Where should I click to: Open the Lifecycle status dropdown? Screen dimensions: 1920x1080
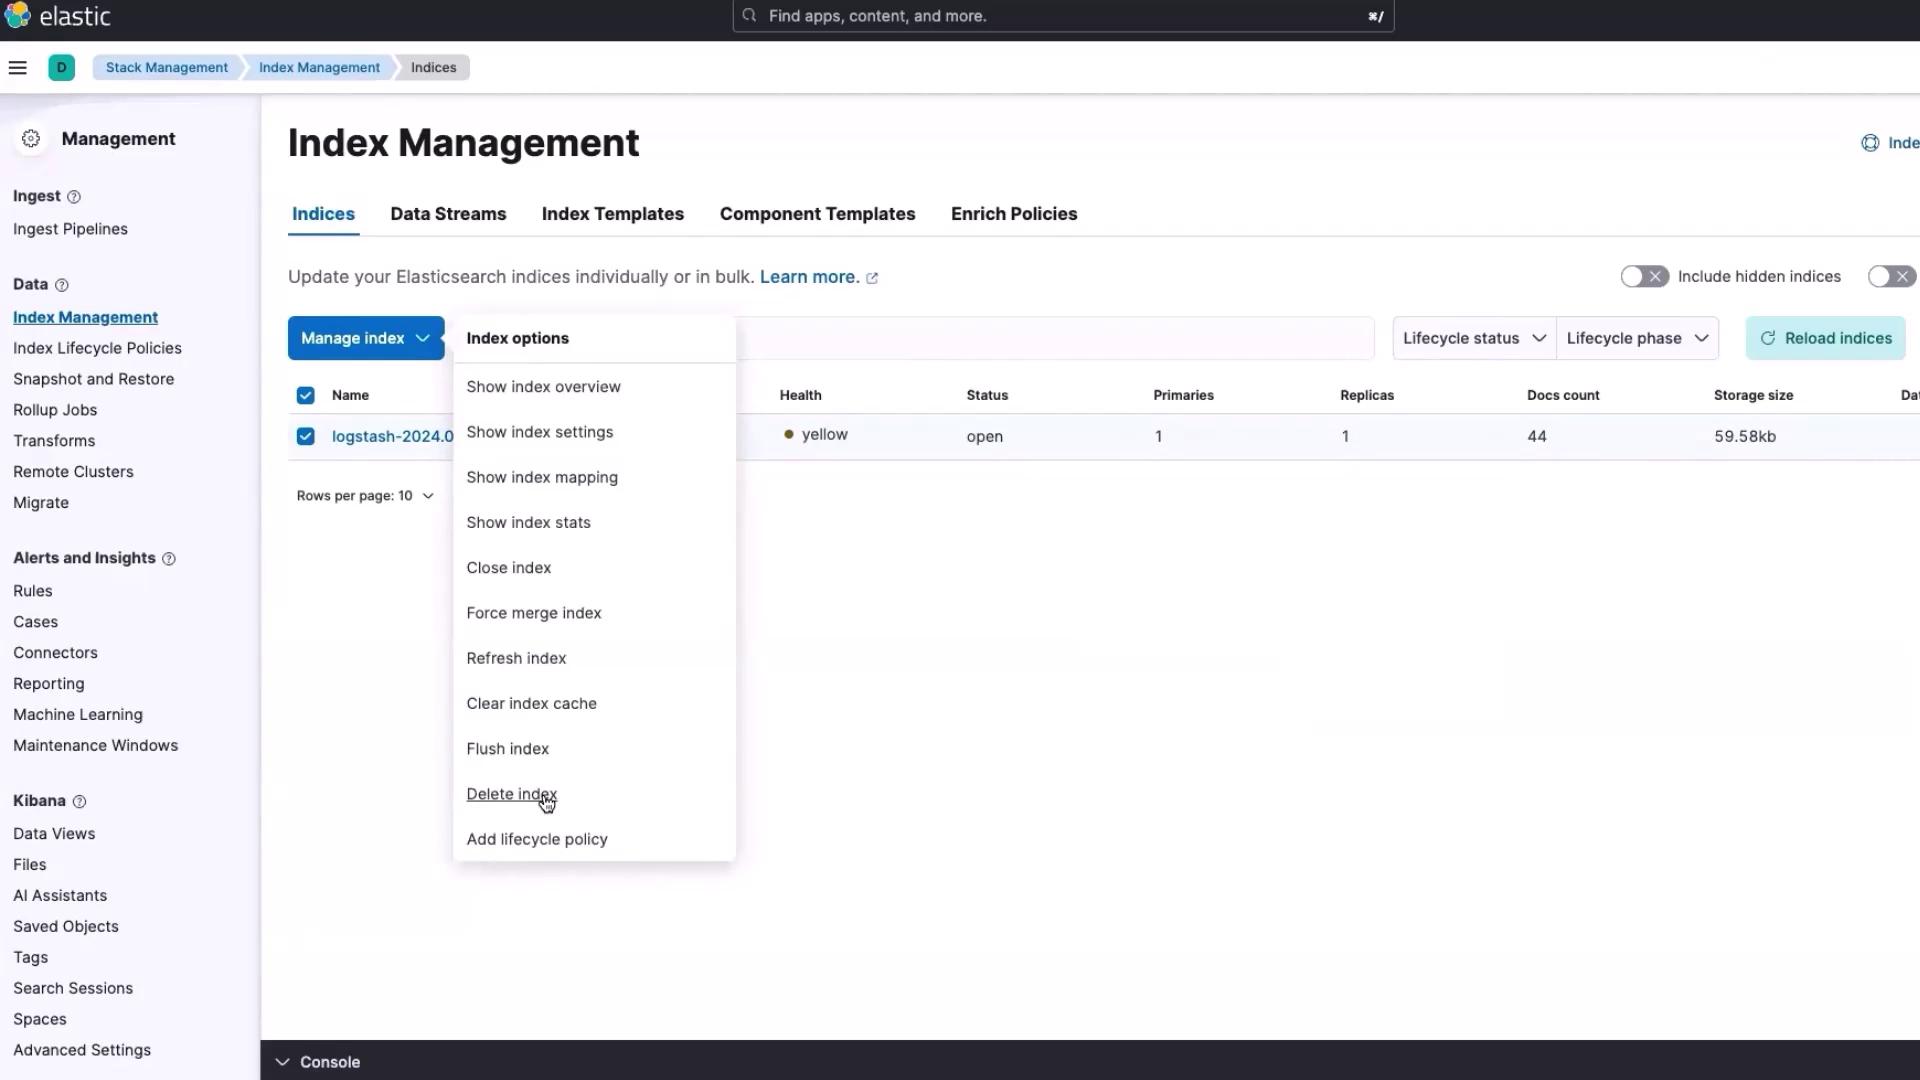[1473, 339]
